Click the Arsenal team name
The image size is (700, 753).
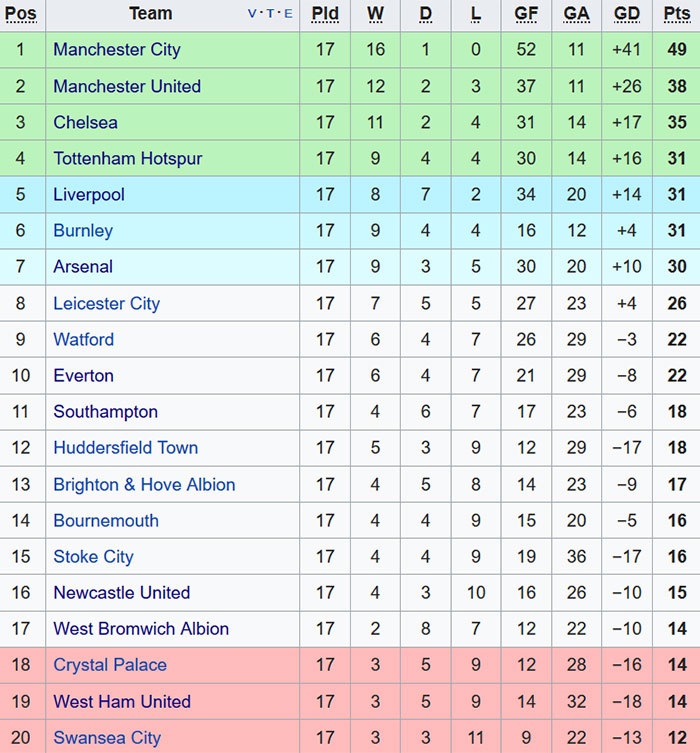pos(83,267)
